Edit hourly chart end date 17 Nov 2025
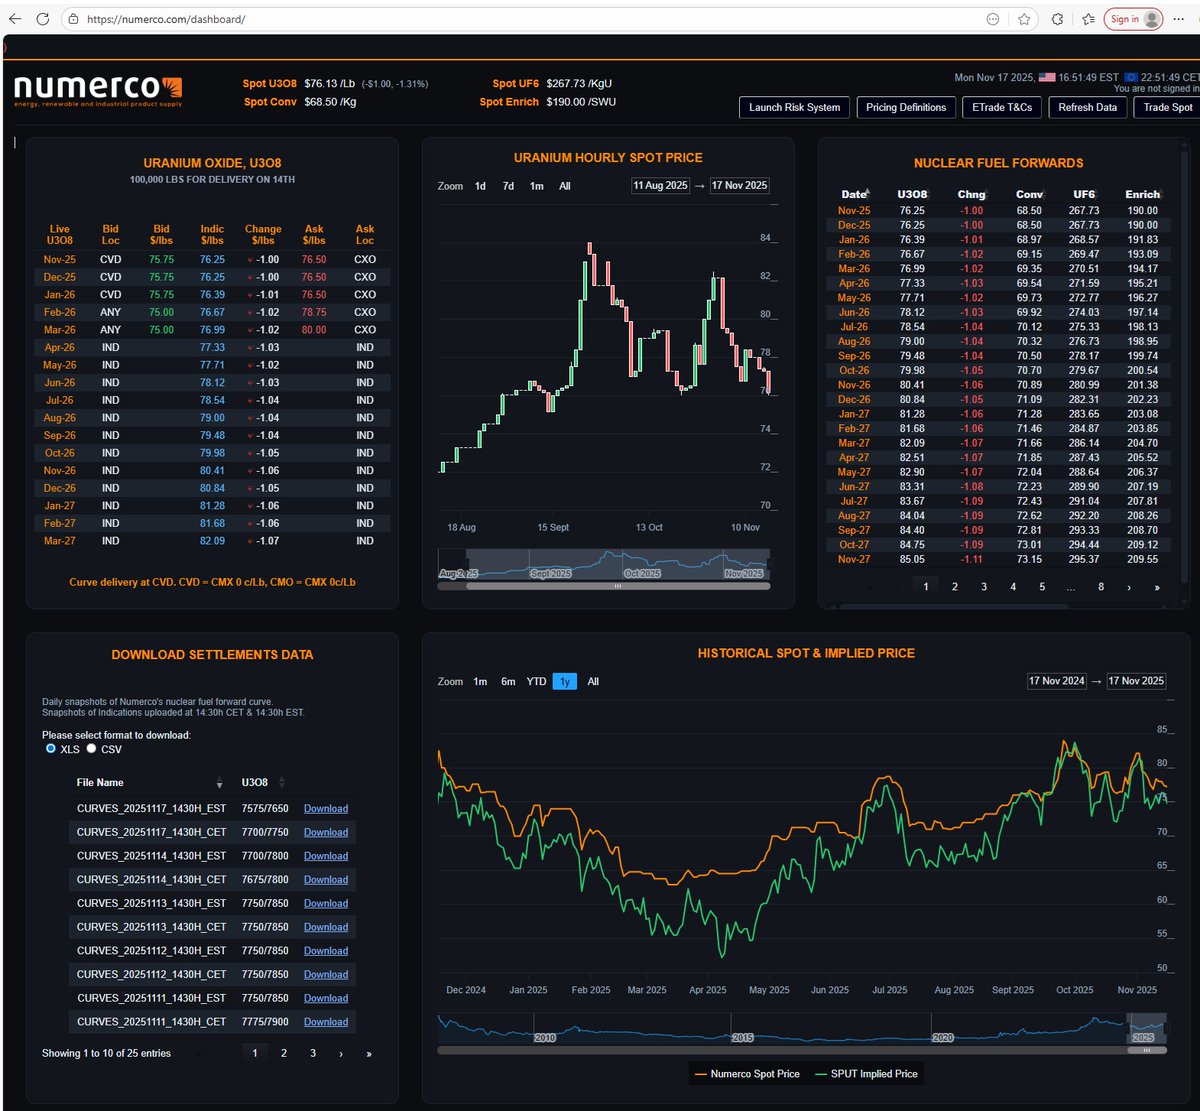Viewport: 1200px width, 1111px height. pos(739,185)
